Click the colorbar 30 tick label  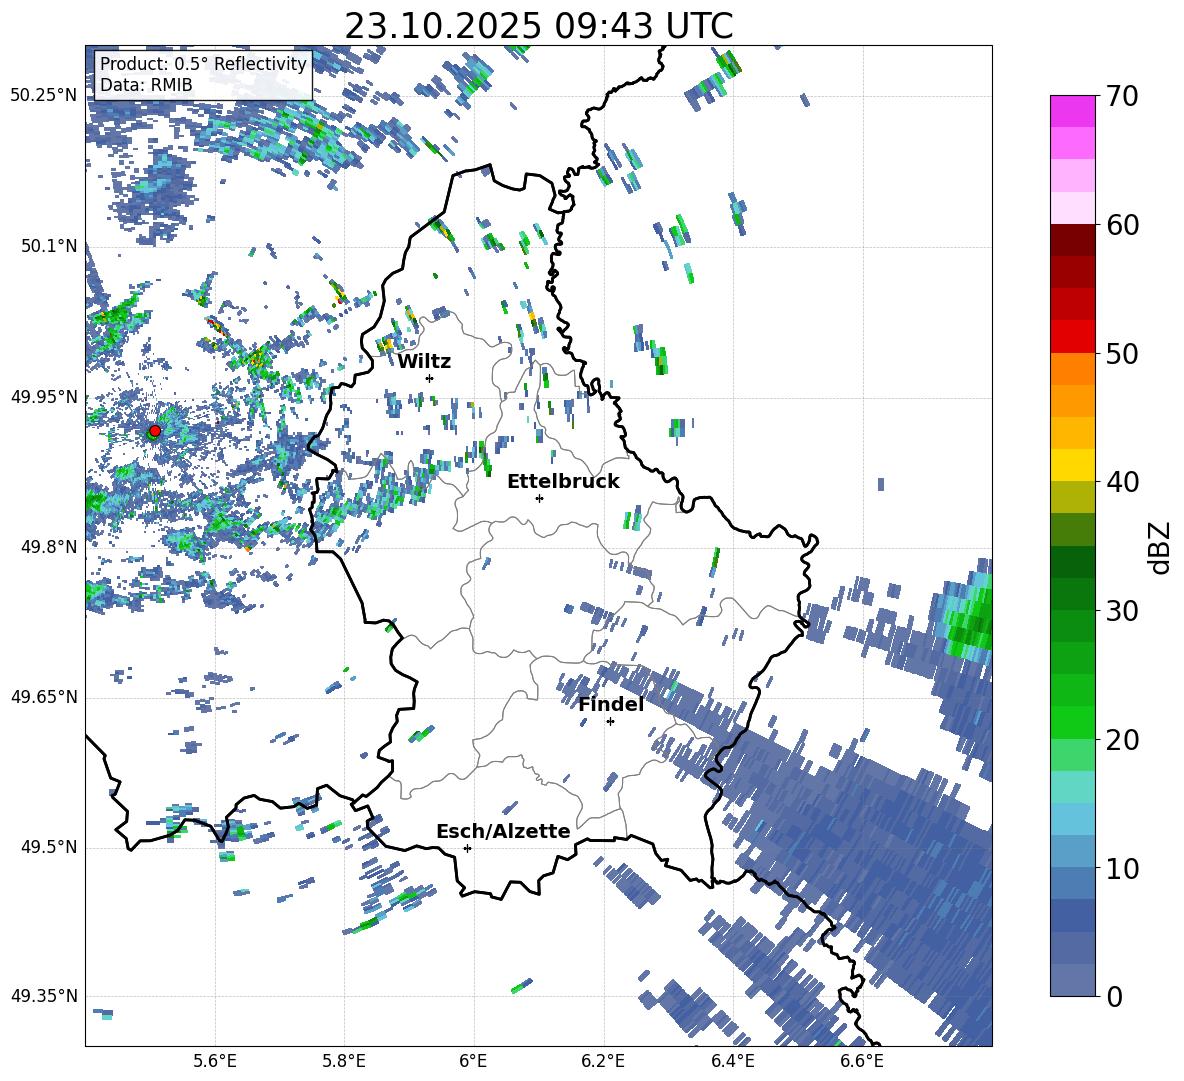point(1122,610)
